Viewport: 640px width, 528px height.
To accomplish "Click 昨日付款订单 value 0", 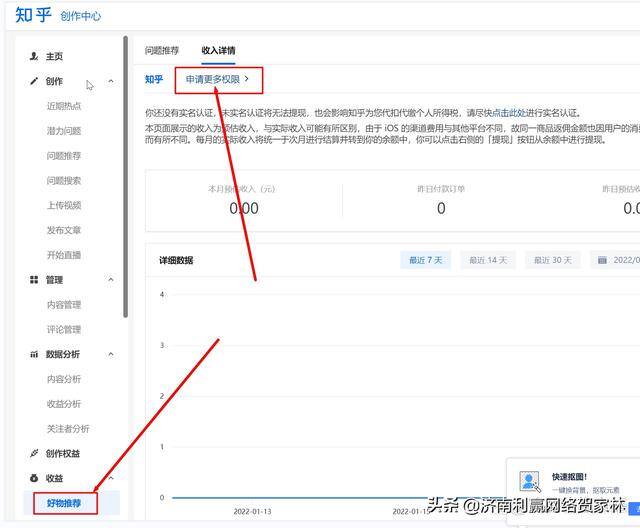I will point(441,209).
